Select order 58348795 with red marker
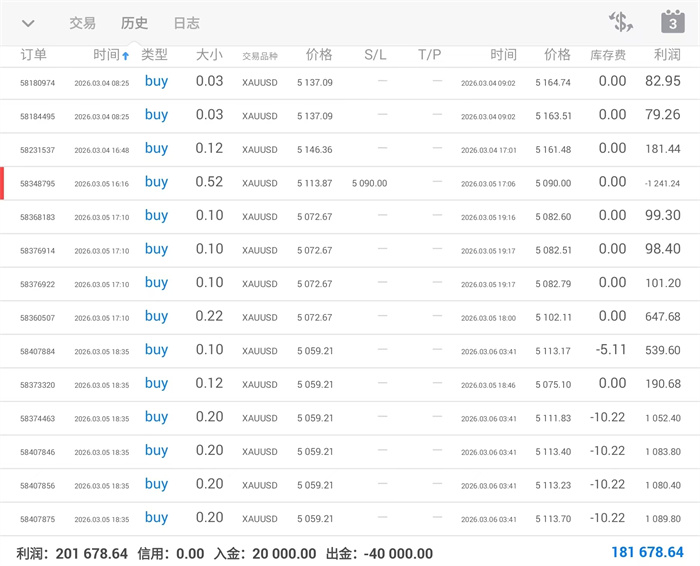This screenshot has width=700, height=566. (x=40, y=184)
